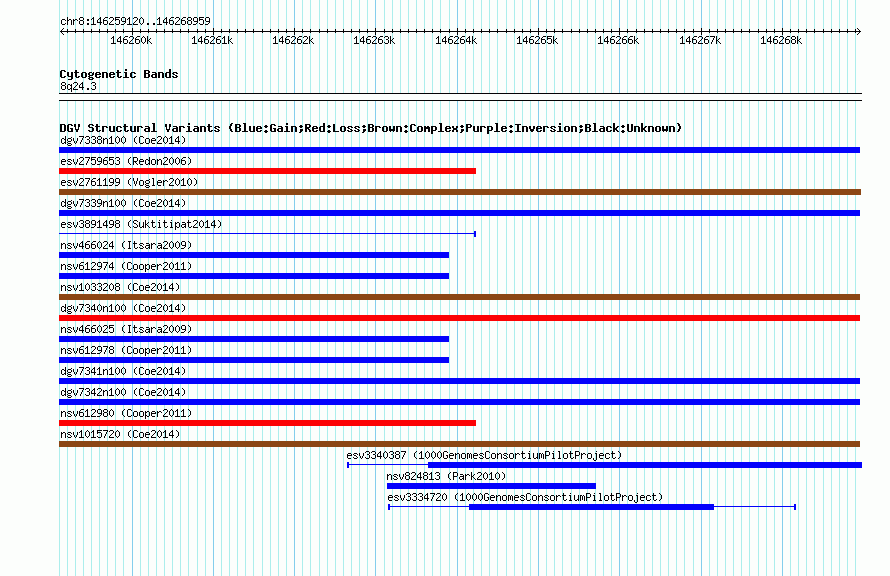This screenshot has height=576, width=890.
Task: Click the nsv466024 (Itsara2009) label
Action: [126, 245]
